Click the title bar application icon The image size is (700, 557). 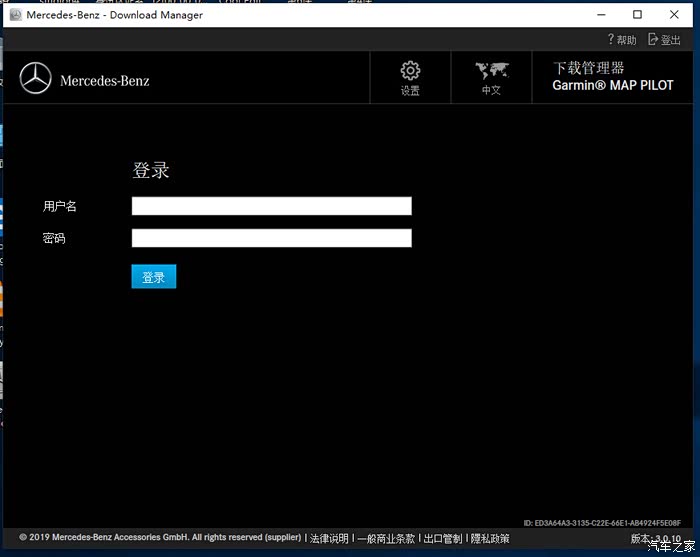point(14,15)
